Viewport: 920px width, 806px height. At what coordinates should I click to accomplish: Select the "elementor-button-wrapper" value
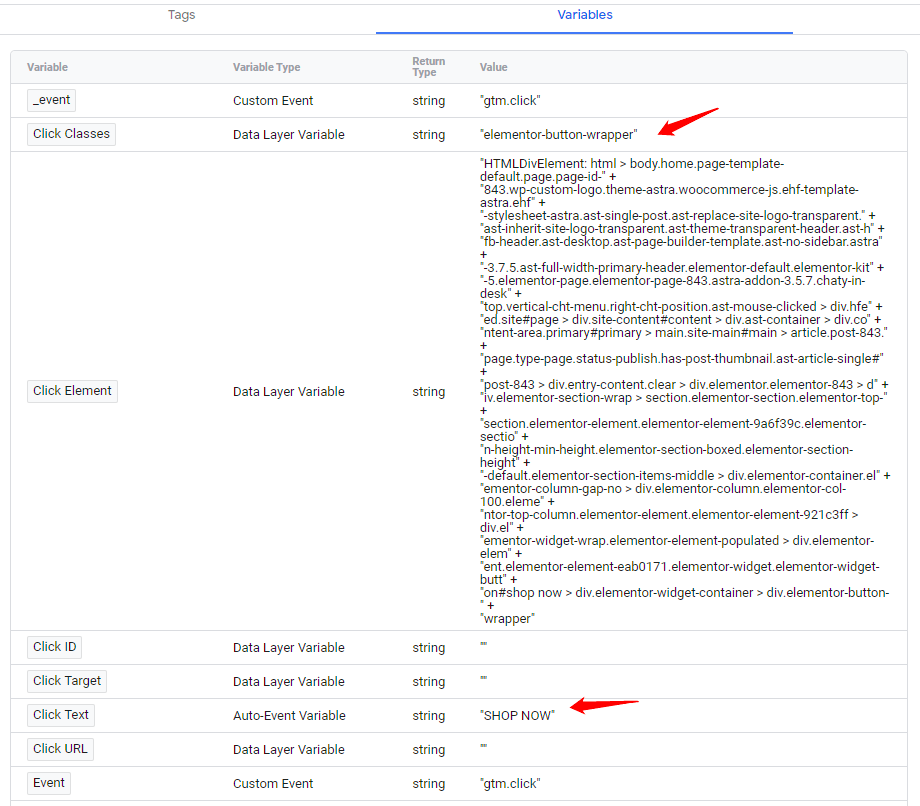coord(559,134)
